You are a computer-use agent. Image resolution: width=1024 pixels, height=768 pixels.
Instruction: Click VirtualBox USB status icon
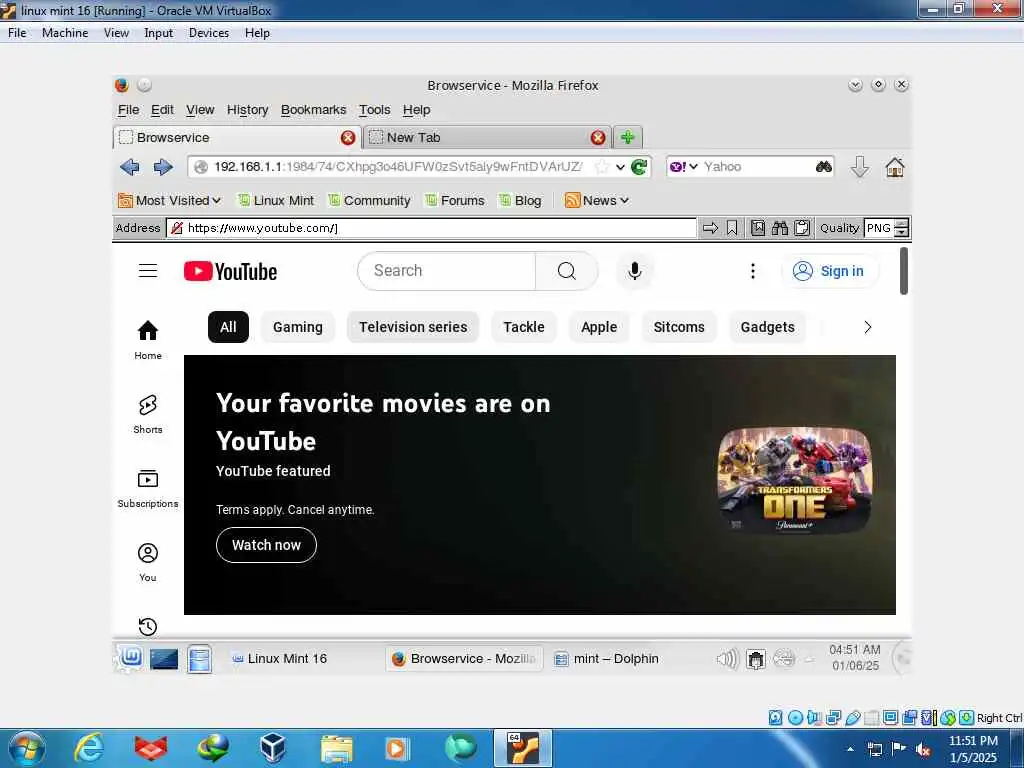coord(853,718)
